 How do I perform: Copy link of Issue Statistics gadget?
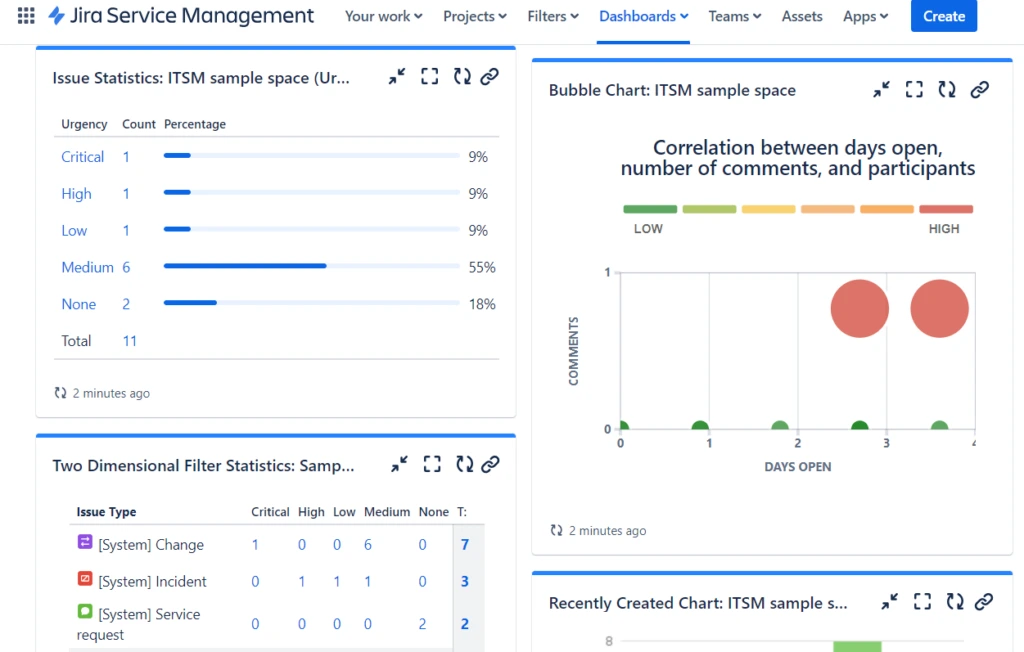[x=490, y=76]
